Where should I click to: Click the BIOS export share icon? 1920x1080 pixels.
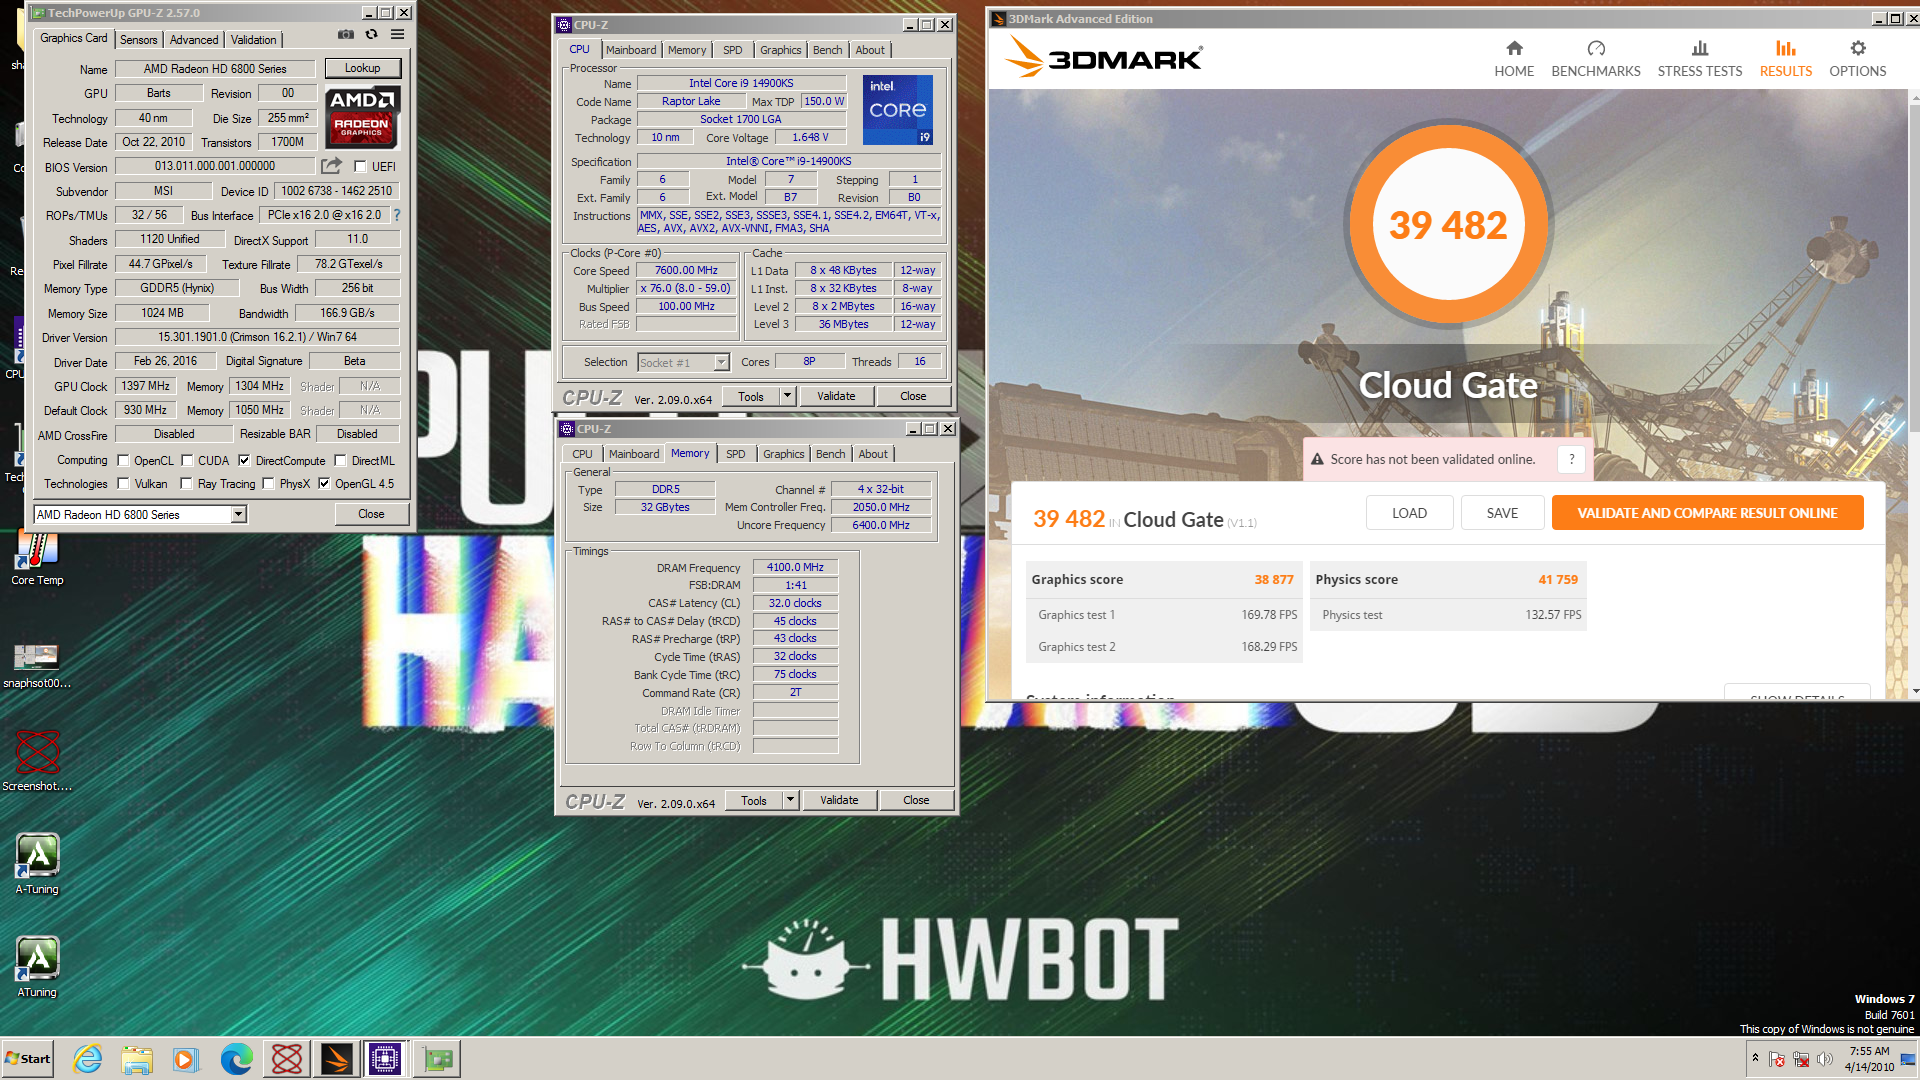click(331, 166)
